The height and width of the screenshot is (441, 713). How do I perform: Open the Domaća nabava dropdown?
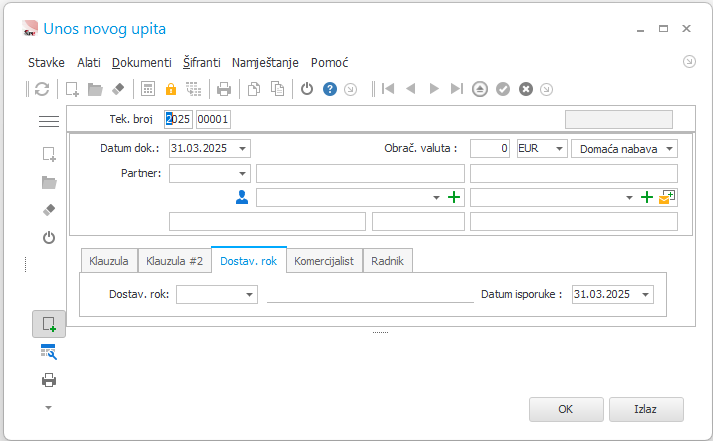tap(669, 149)
